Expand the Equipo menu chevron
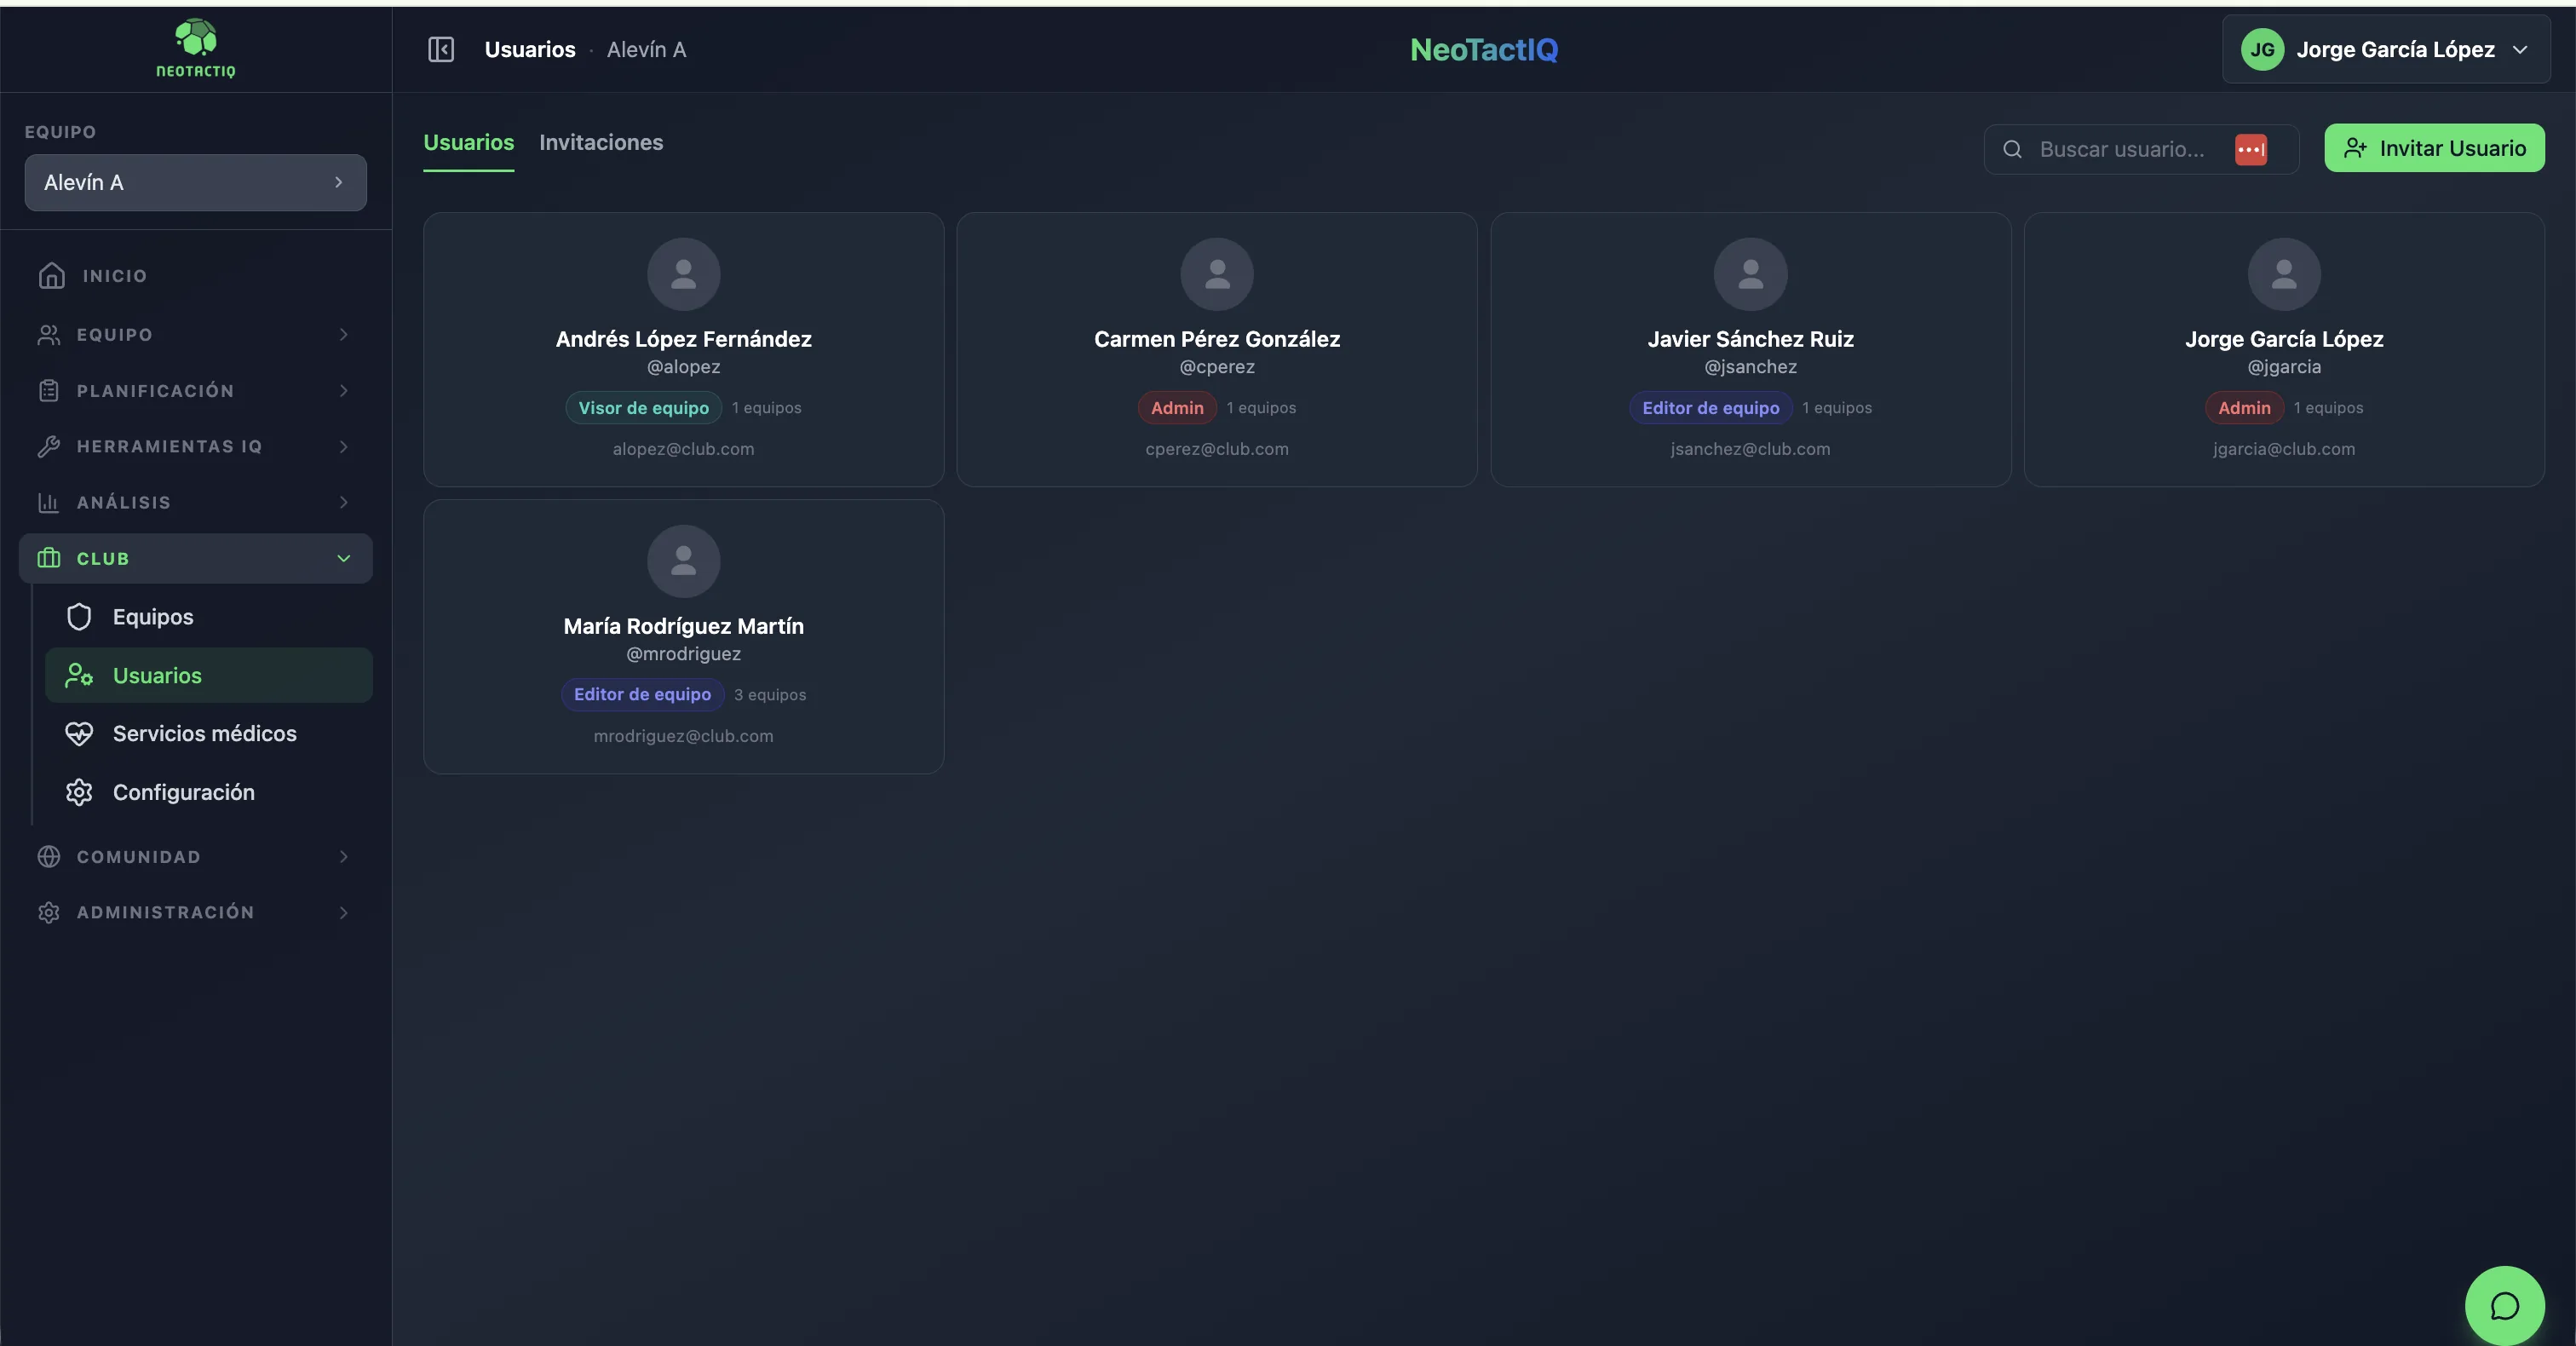The width and height of the screenshot is (2576, 1346). click(x=344, y=334)
